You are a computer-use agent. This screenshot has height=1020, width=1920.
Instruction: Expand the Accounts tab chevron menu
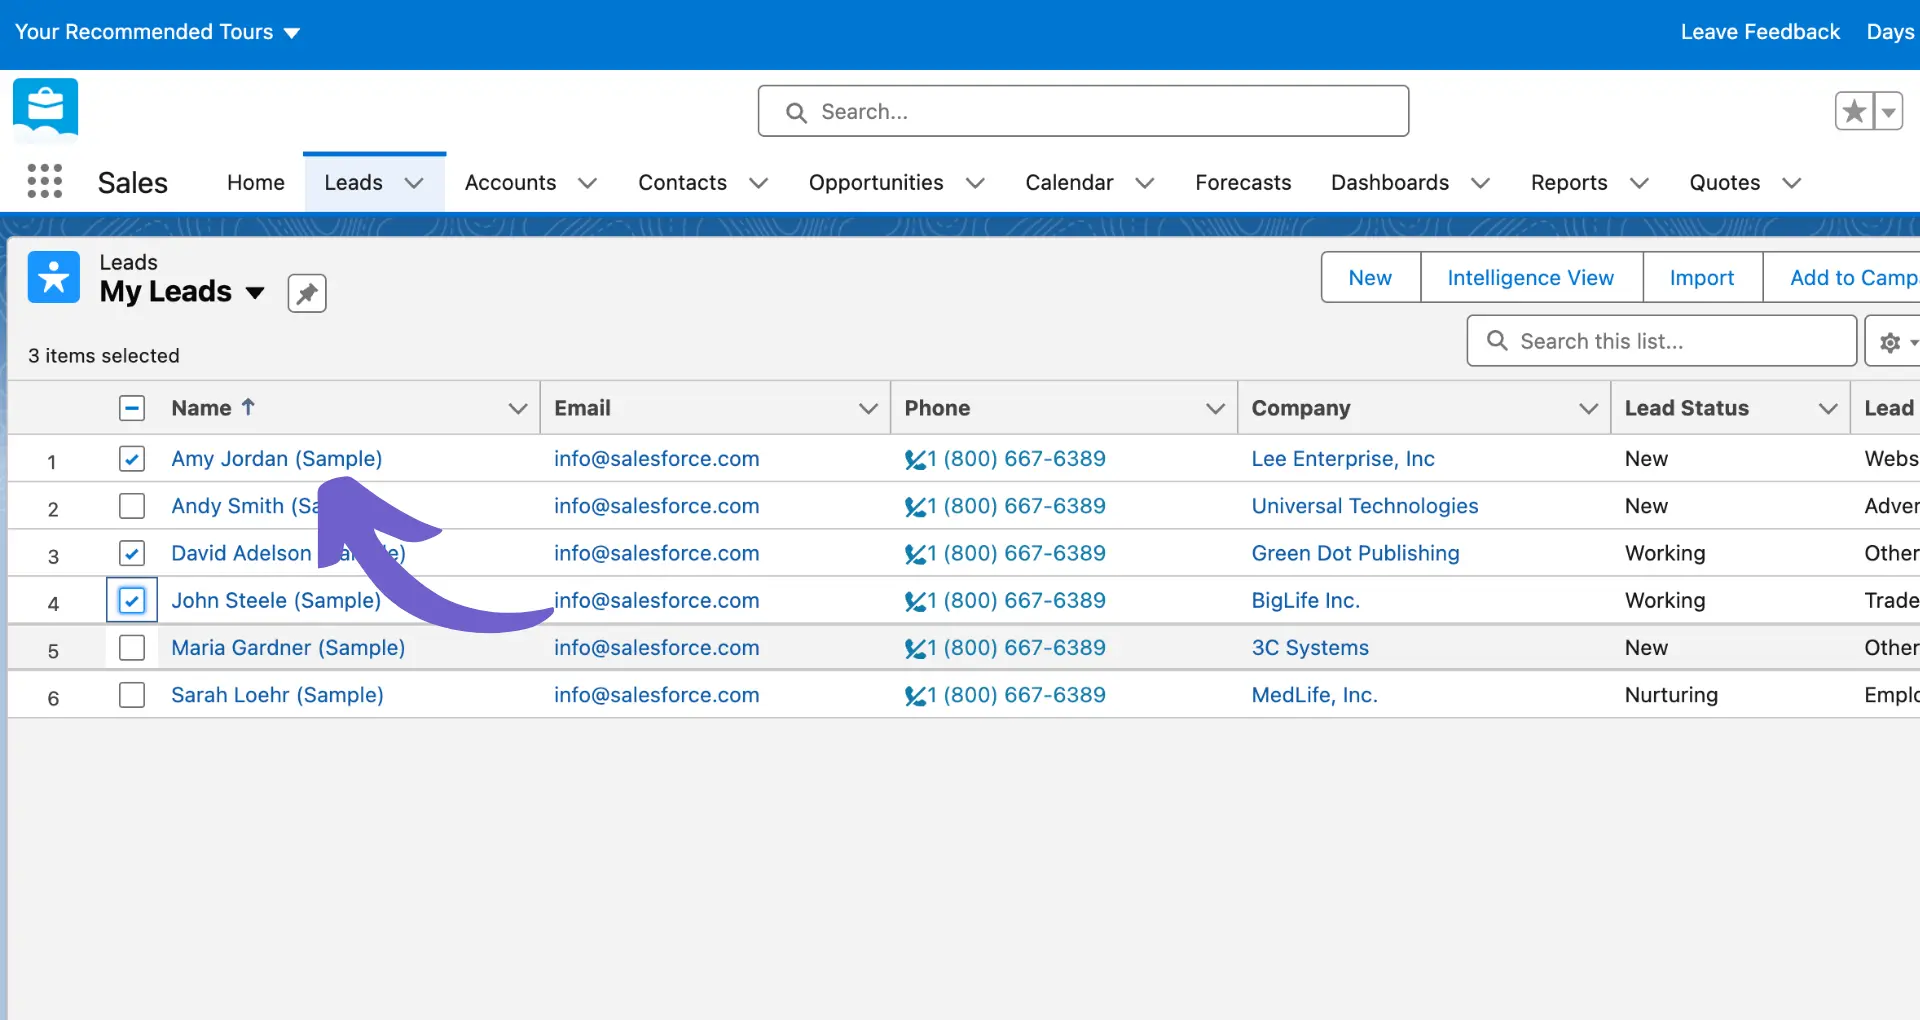pyautogui.click(x=588, y=183)
